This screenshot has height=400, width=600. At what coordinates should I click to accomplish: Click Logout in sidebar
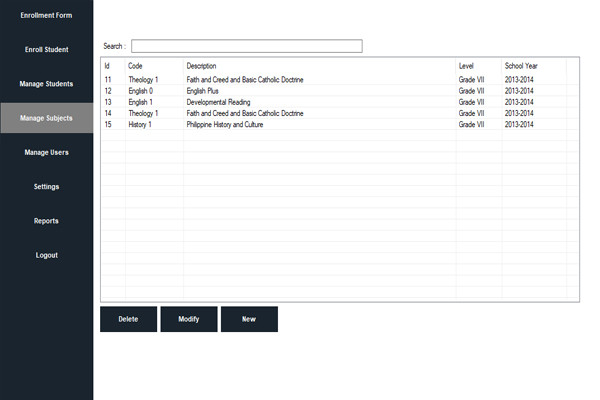click(x=46, y=255)
